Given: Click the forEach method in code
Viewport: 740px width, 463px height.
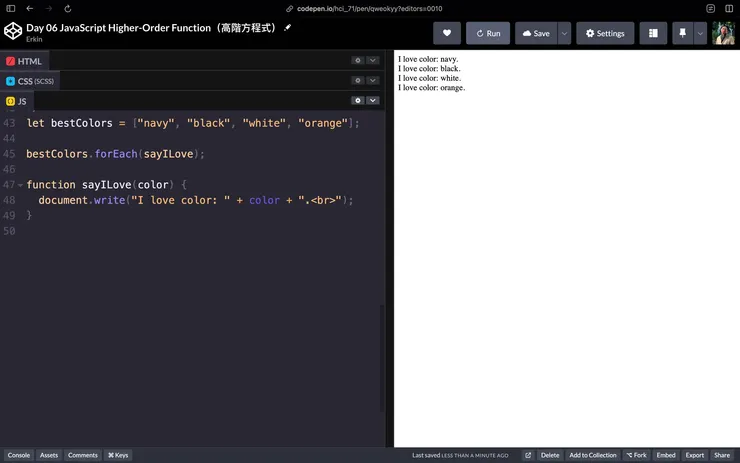Looking at the screenshot, I should pos(116,154).
